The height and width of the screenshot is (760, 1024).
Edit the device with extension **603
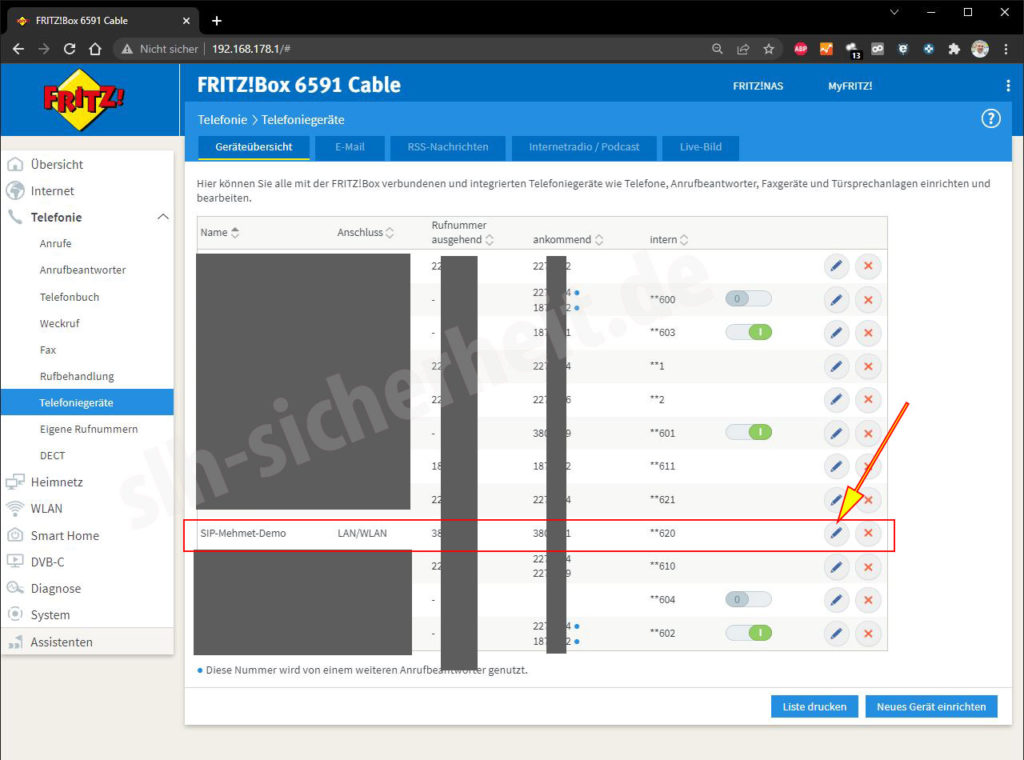click(836, 333)
